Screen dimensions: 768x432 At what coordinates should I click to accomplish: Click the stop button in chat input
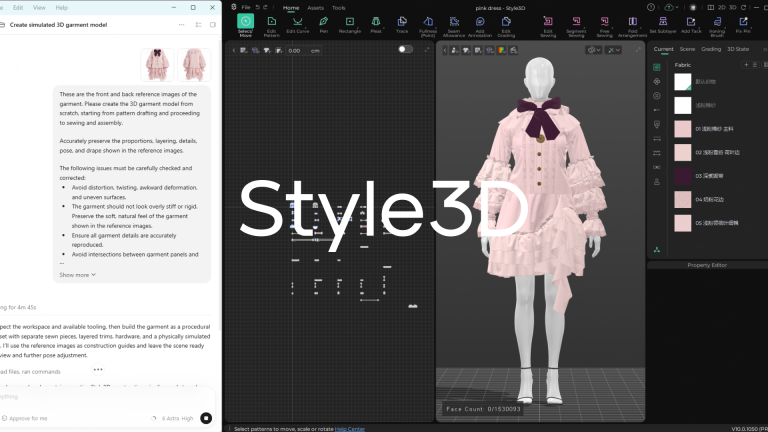point(206,418)
